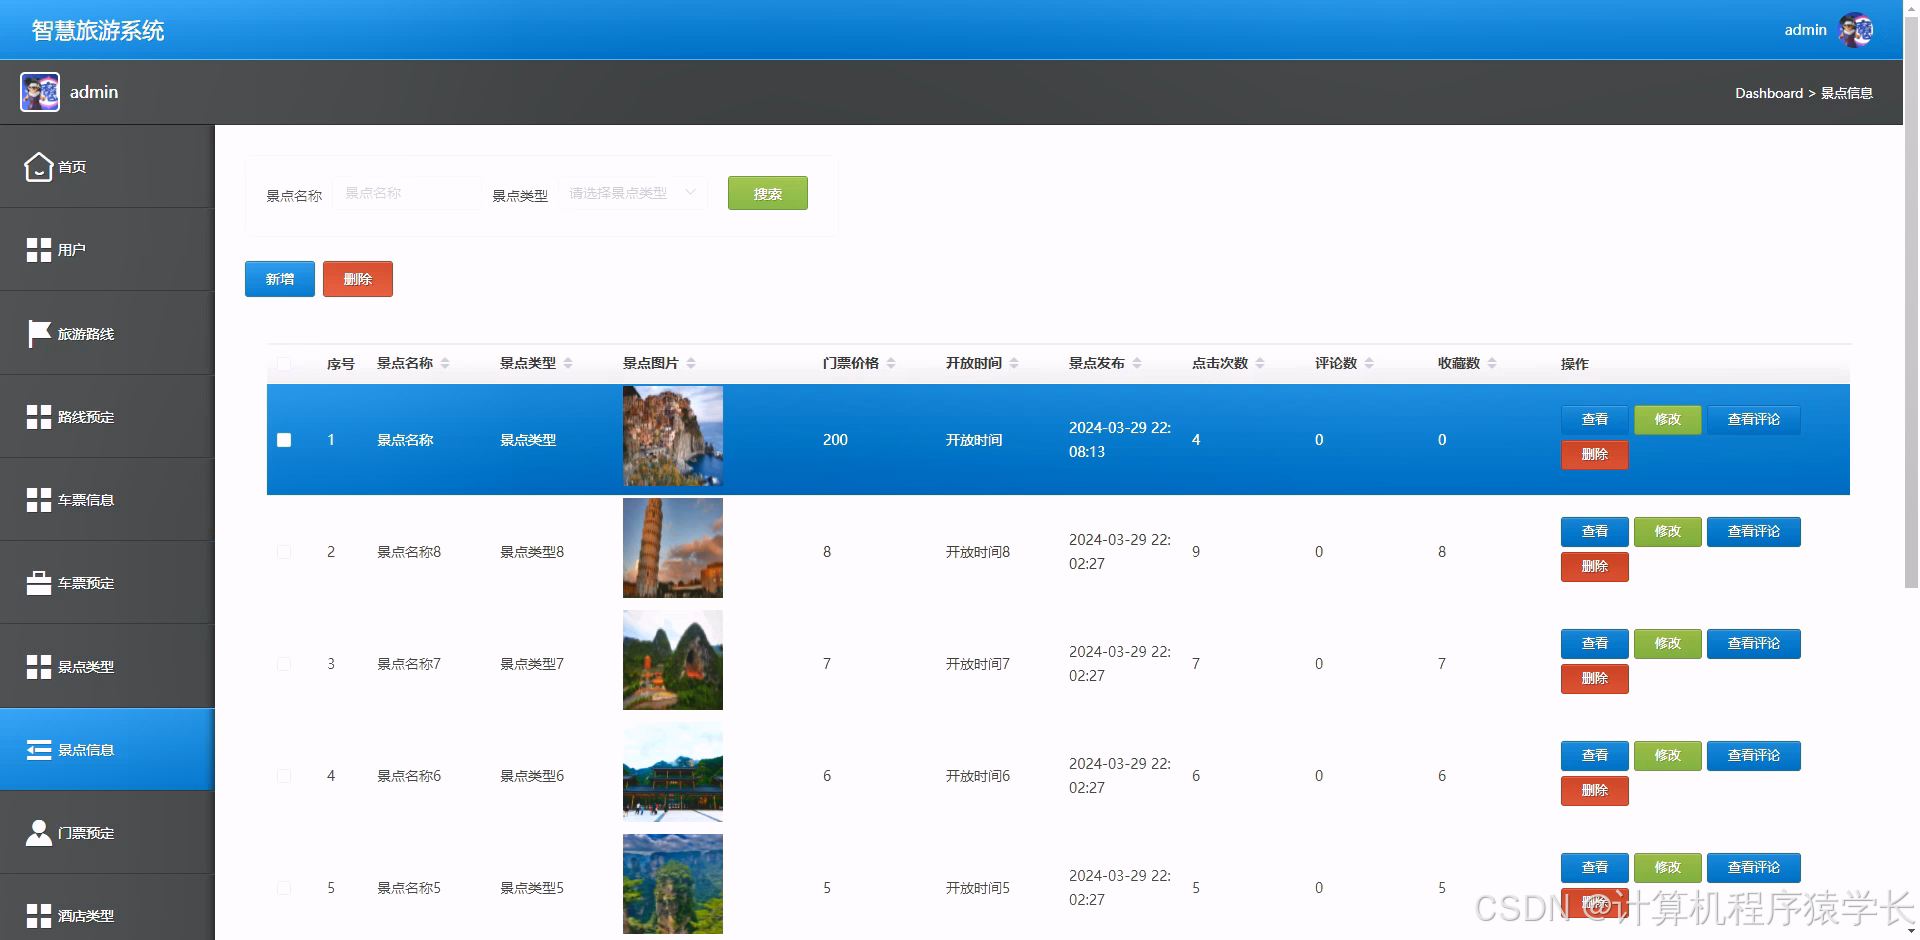Open the 车票信息 menu item

(107, 500)
